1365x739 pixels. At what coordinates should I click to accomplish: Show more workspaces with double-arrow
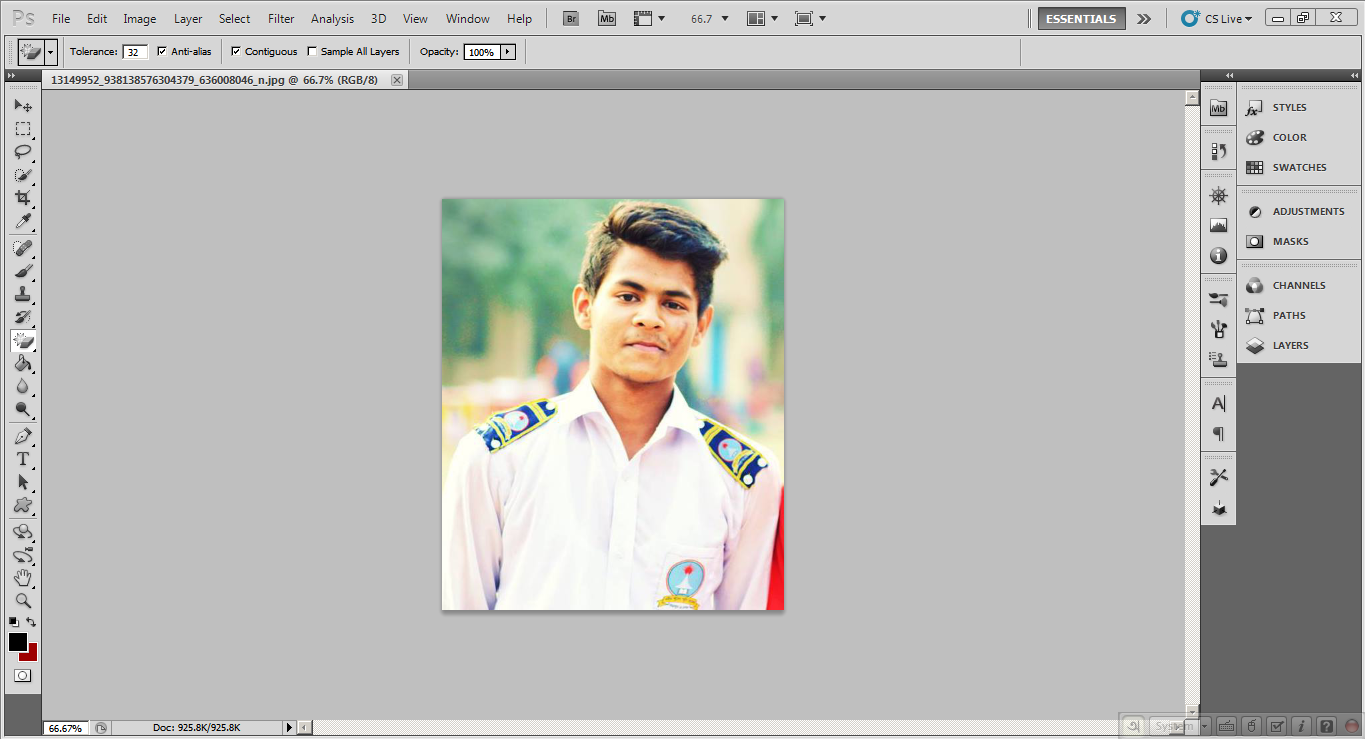tap(1144, 18)
